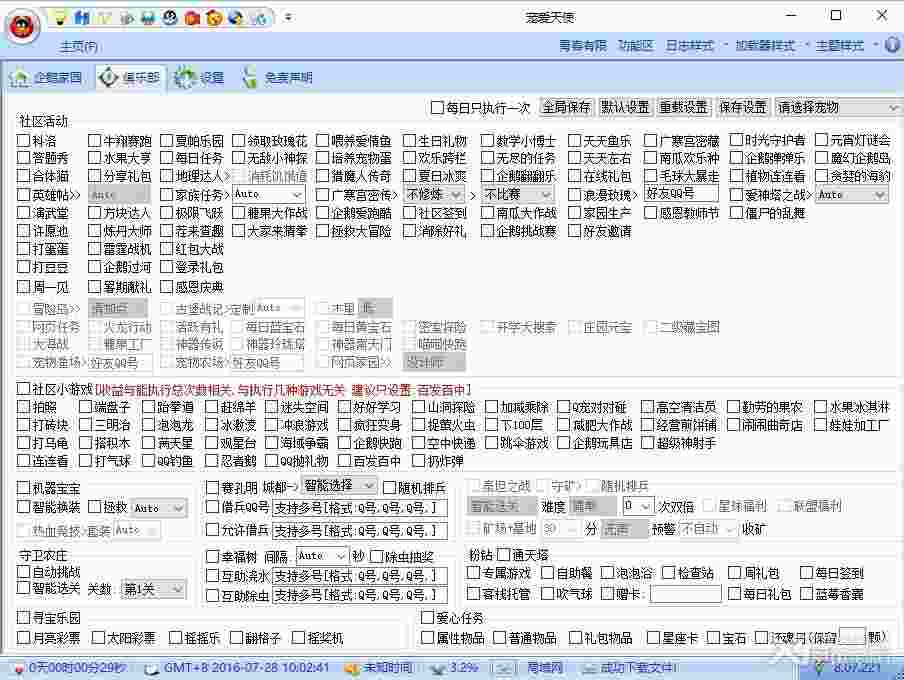
Task: Open the 关数 第1关 dropdown
Action: pos(153,589)
